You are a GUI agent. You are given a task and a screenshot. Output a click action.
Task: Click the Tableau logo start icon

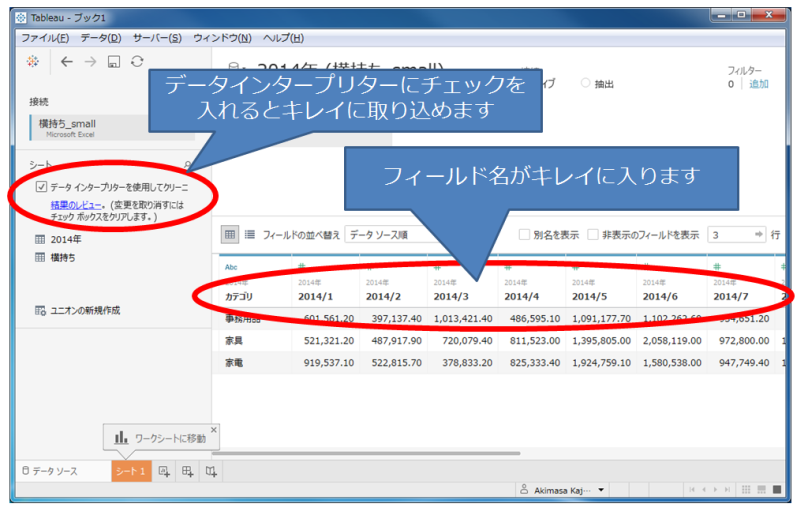click(33, 62)
